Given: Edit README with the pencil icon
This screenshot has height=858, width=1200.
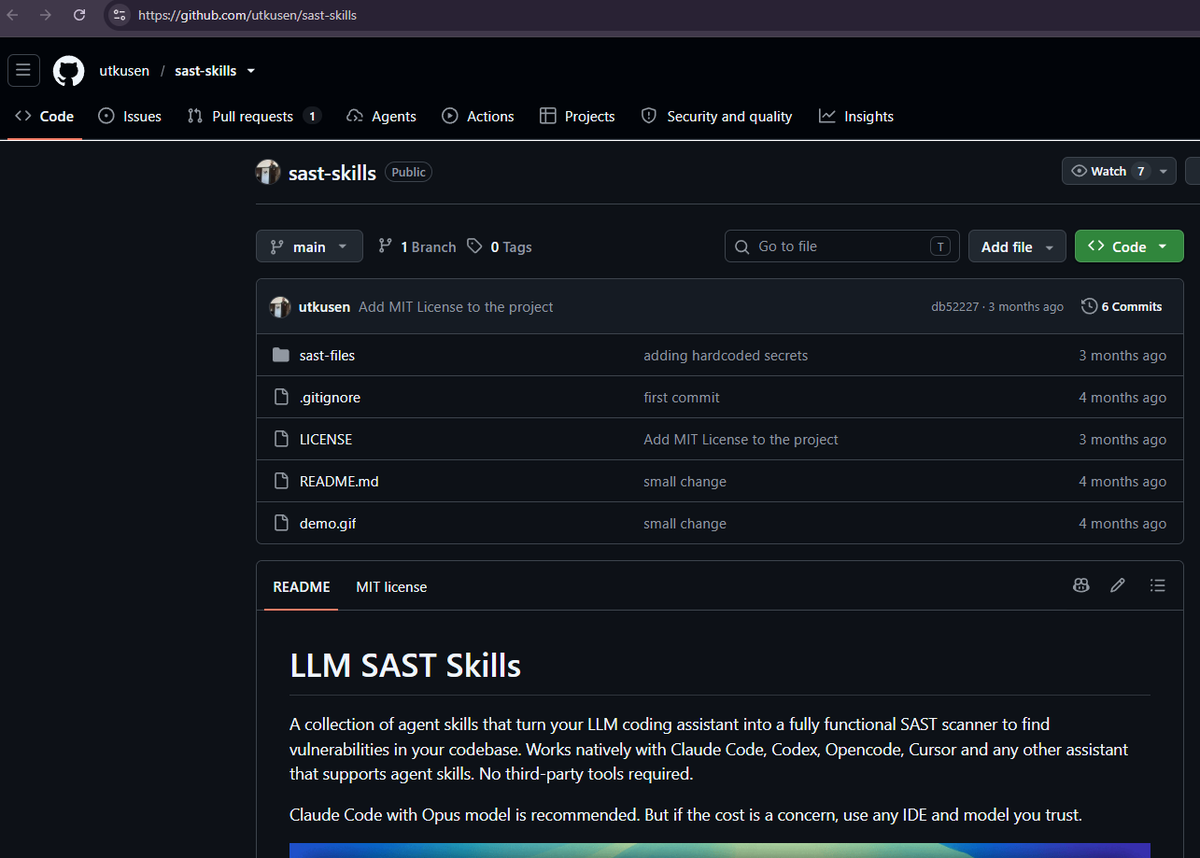Looking at the screenshot, I should 1118,586.
